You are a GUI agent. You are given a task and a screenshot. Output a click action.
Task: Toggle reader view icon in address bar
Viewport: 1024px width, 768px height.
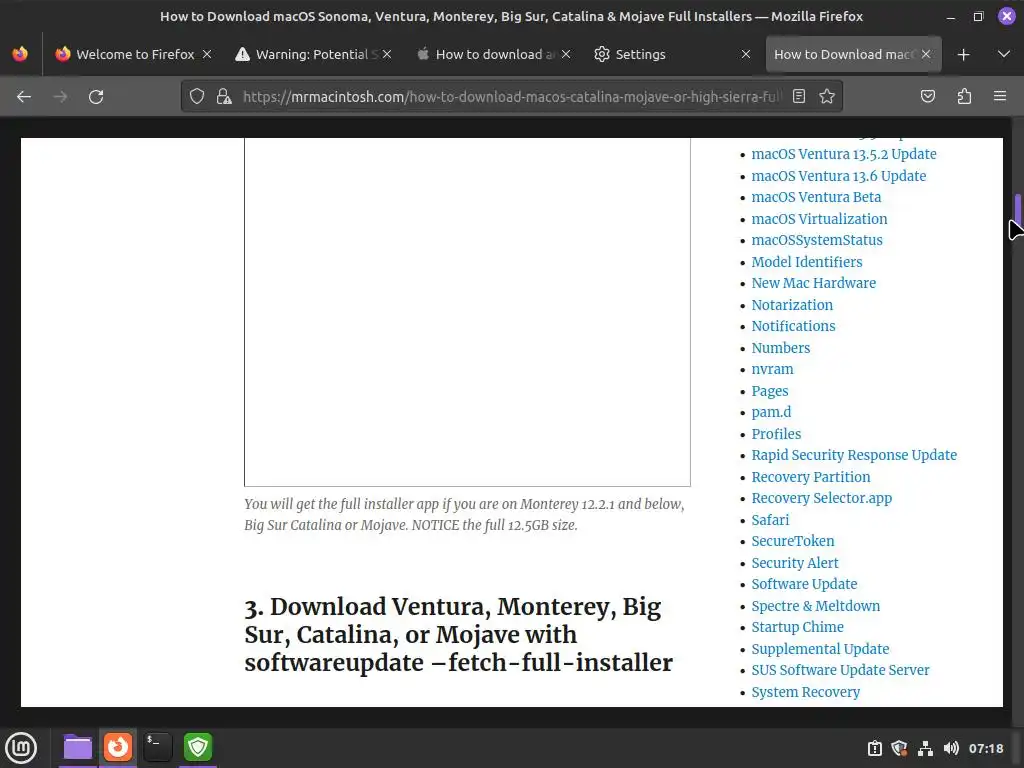[799, 97]
